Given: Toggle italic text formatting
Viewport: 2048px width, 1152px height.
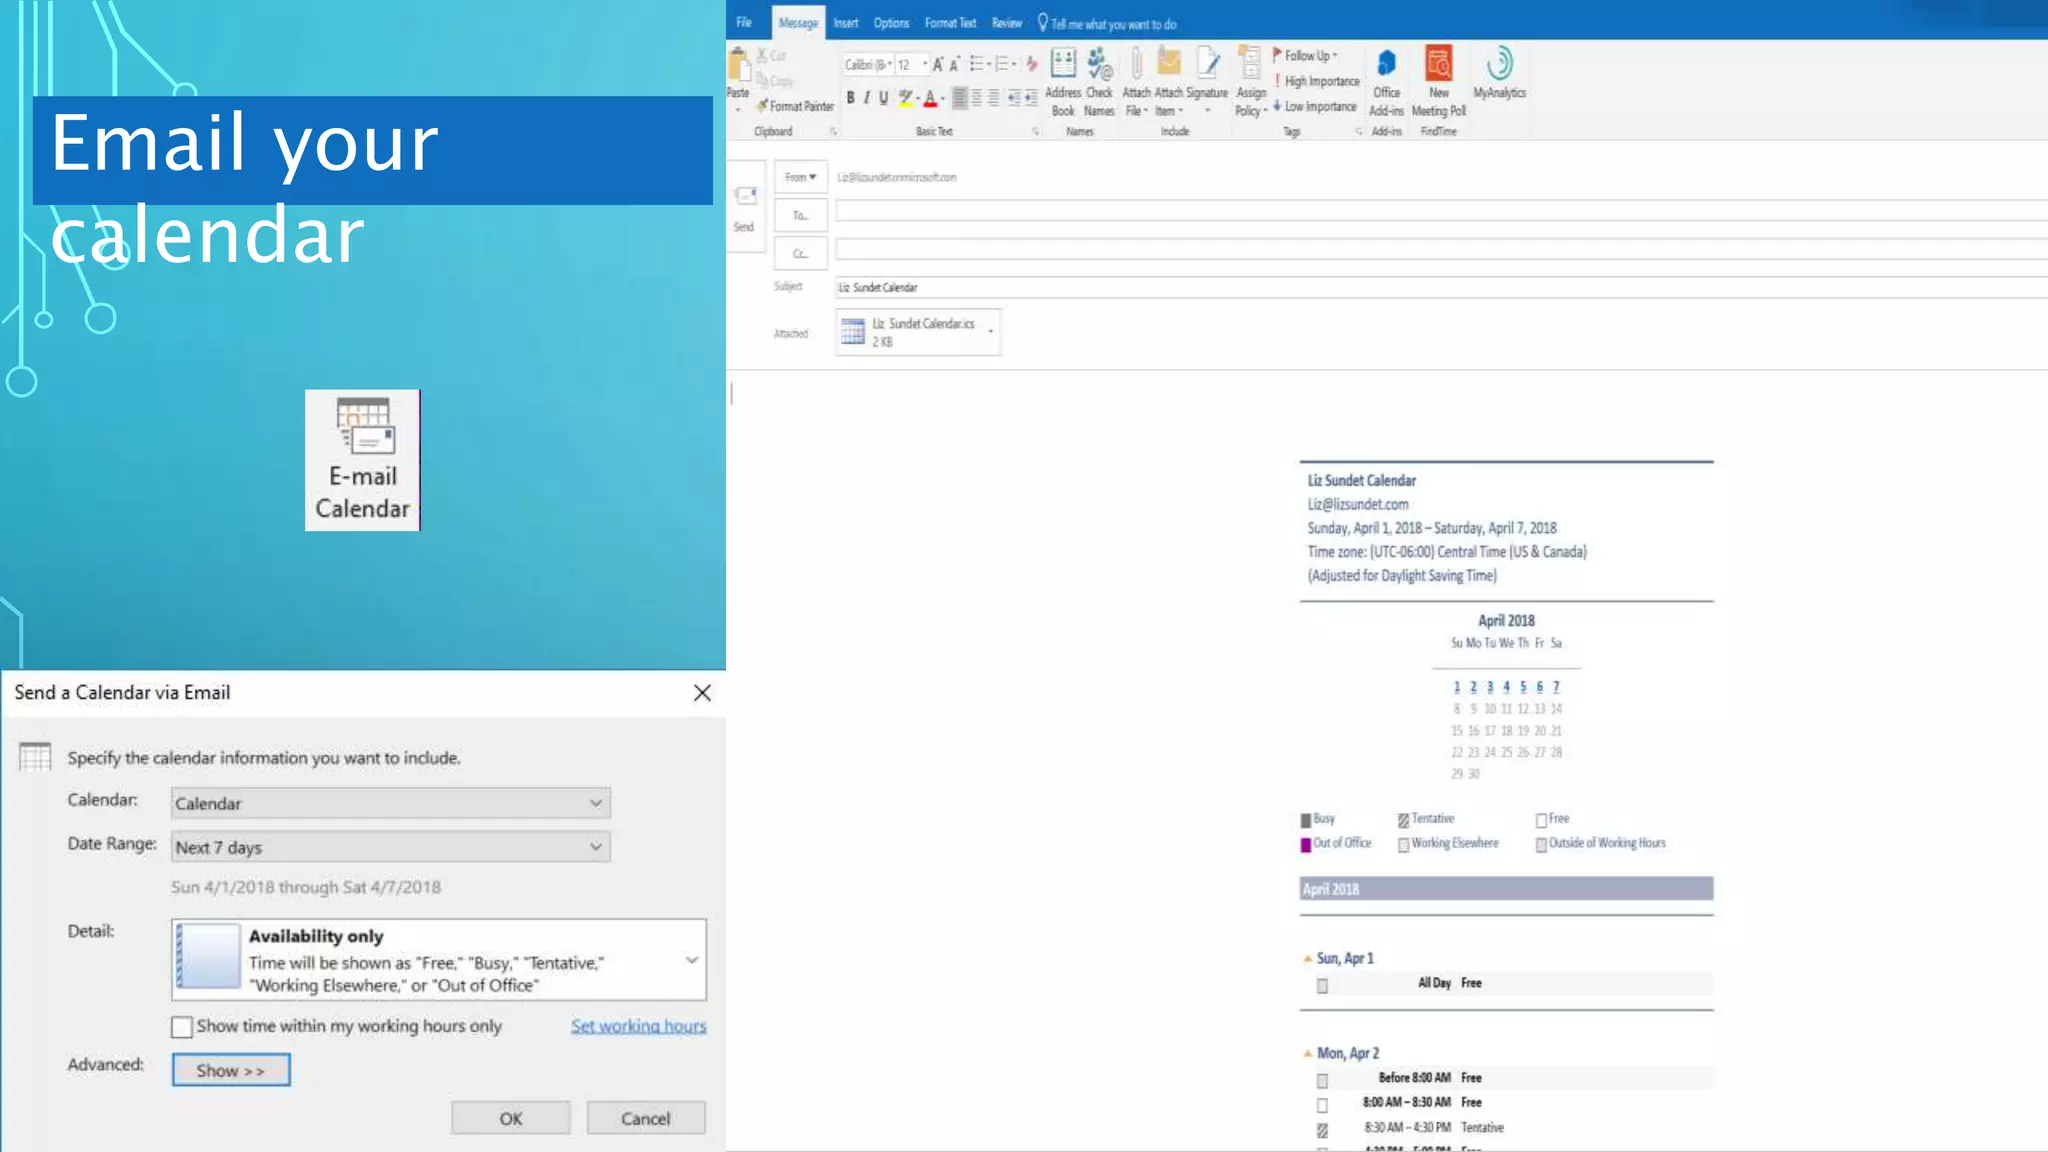Looking at the screenshot, I should [x=866, y=98].
